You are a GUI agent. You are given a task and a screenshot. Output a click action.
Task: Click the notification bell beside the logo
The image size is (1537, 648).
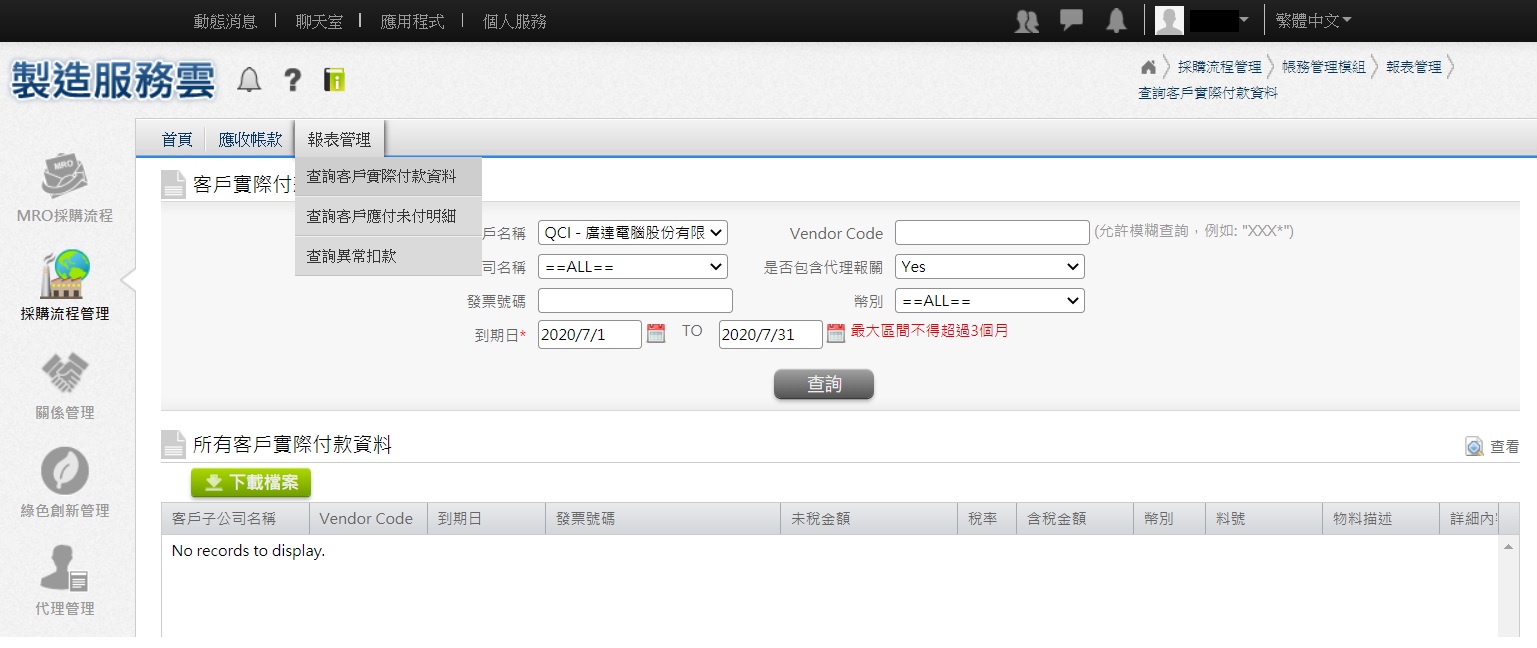(249, 80)
